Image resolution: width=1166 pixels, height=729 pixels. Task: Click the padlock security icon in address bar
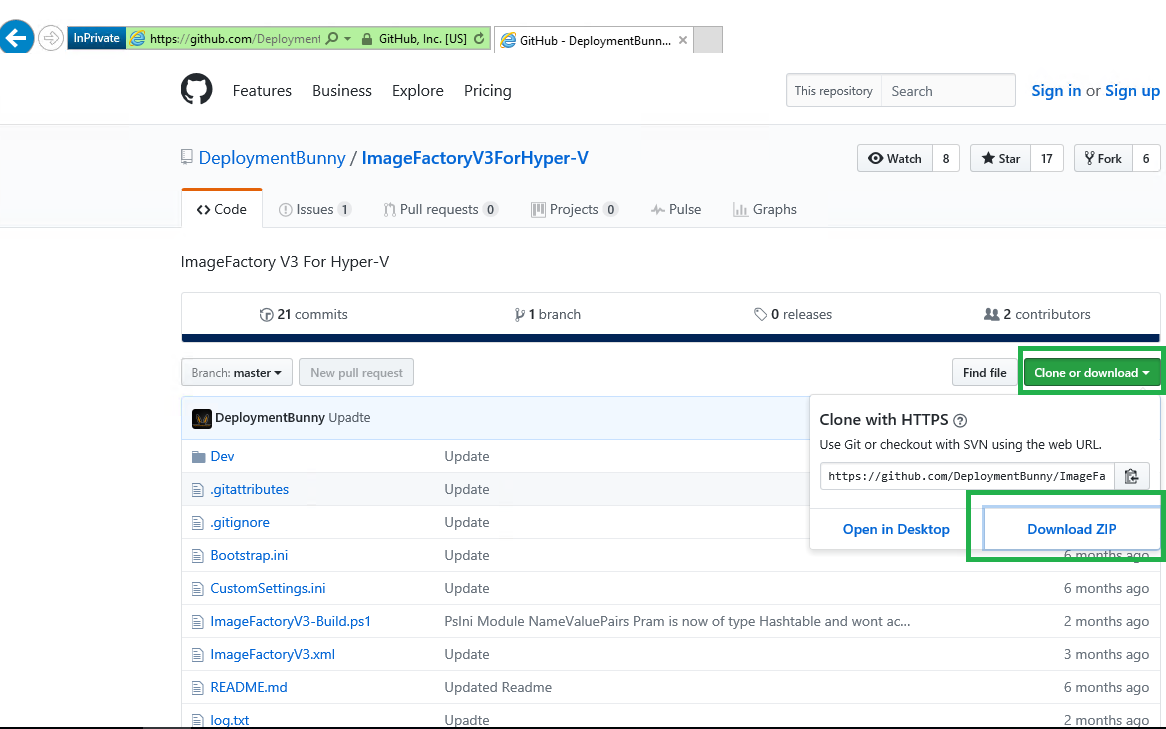[367, 39]
